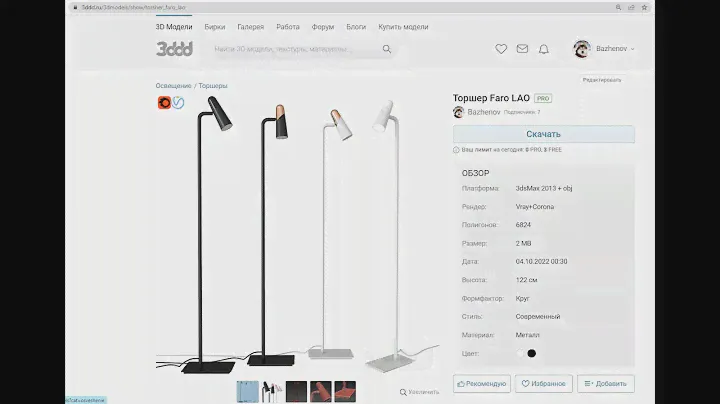Follow the Торшеры breadcrumb link
Screen dimensions: 720x404
(x=213, y=86)
